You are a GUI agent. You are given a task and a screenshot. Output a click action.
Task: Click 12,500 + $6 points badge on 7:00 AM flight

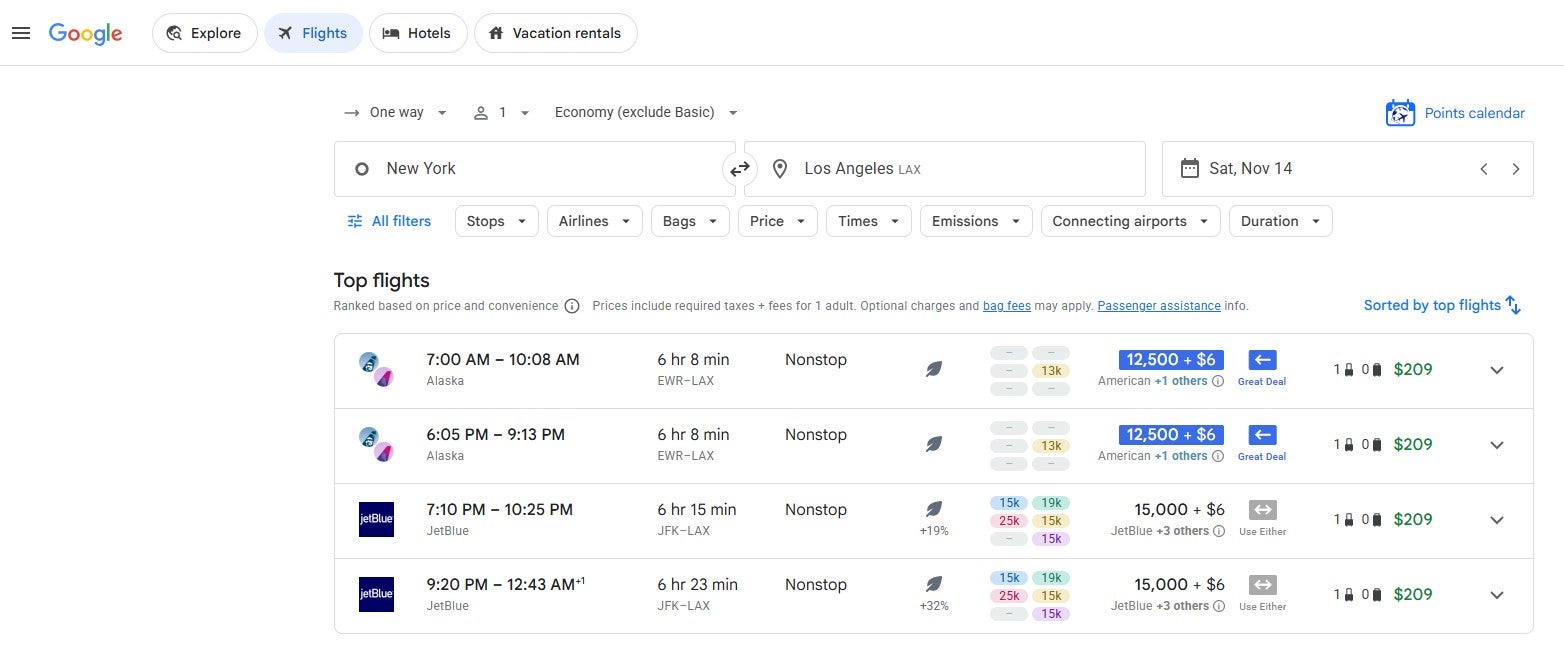pyautogui.click(x=1171, y=360)
